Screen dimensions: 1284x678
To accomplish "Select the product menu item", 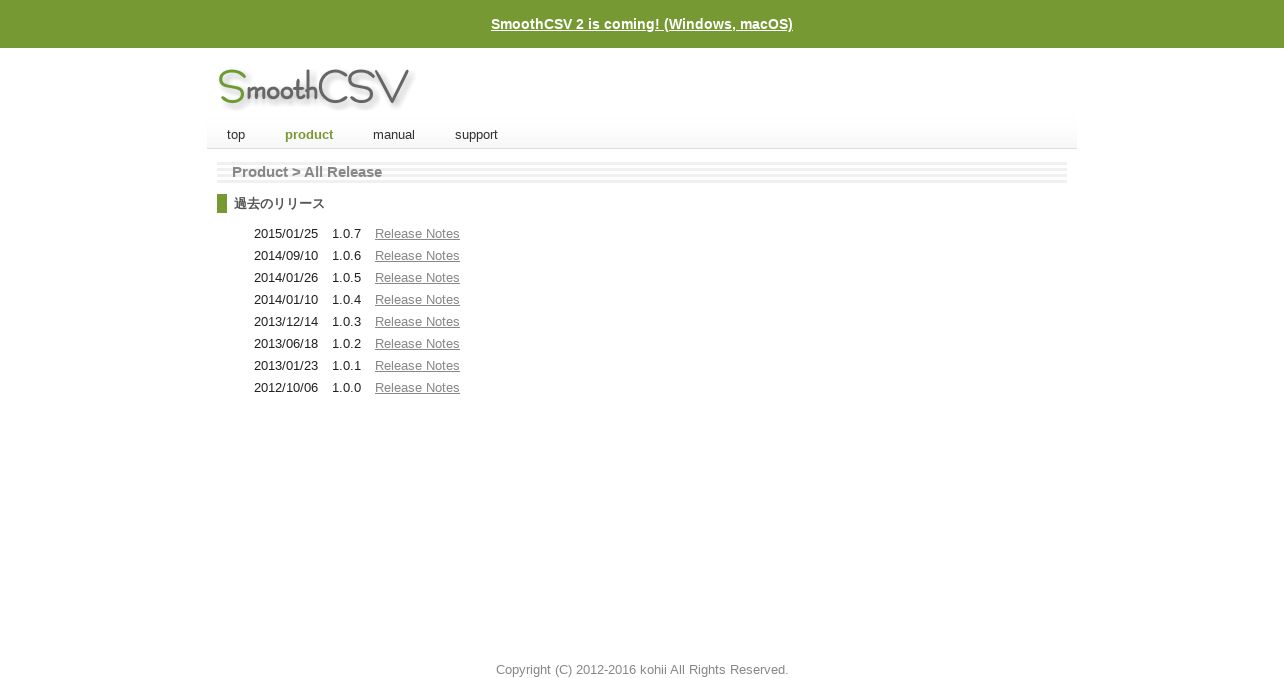I will [309, 135].
